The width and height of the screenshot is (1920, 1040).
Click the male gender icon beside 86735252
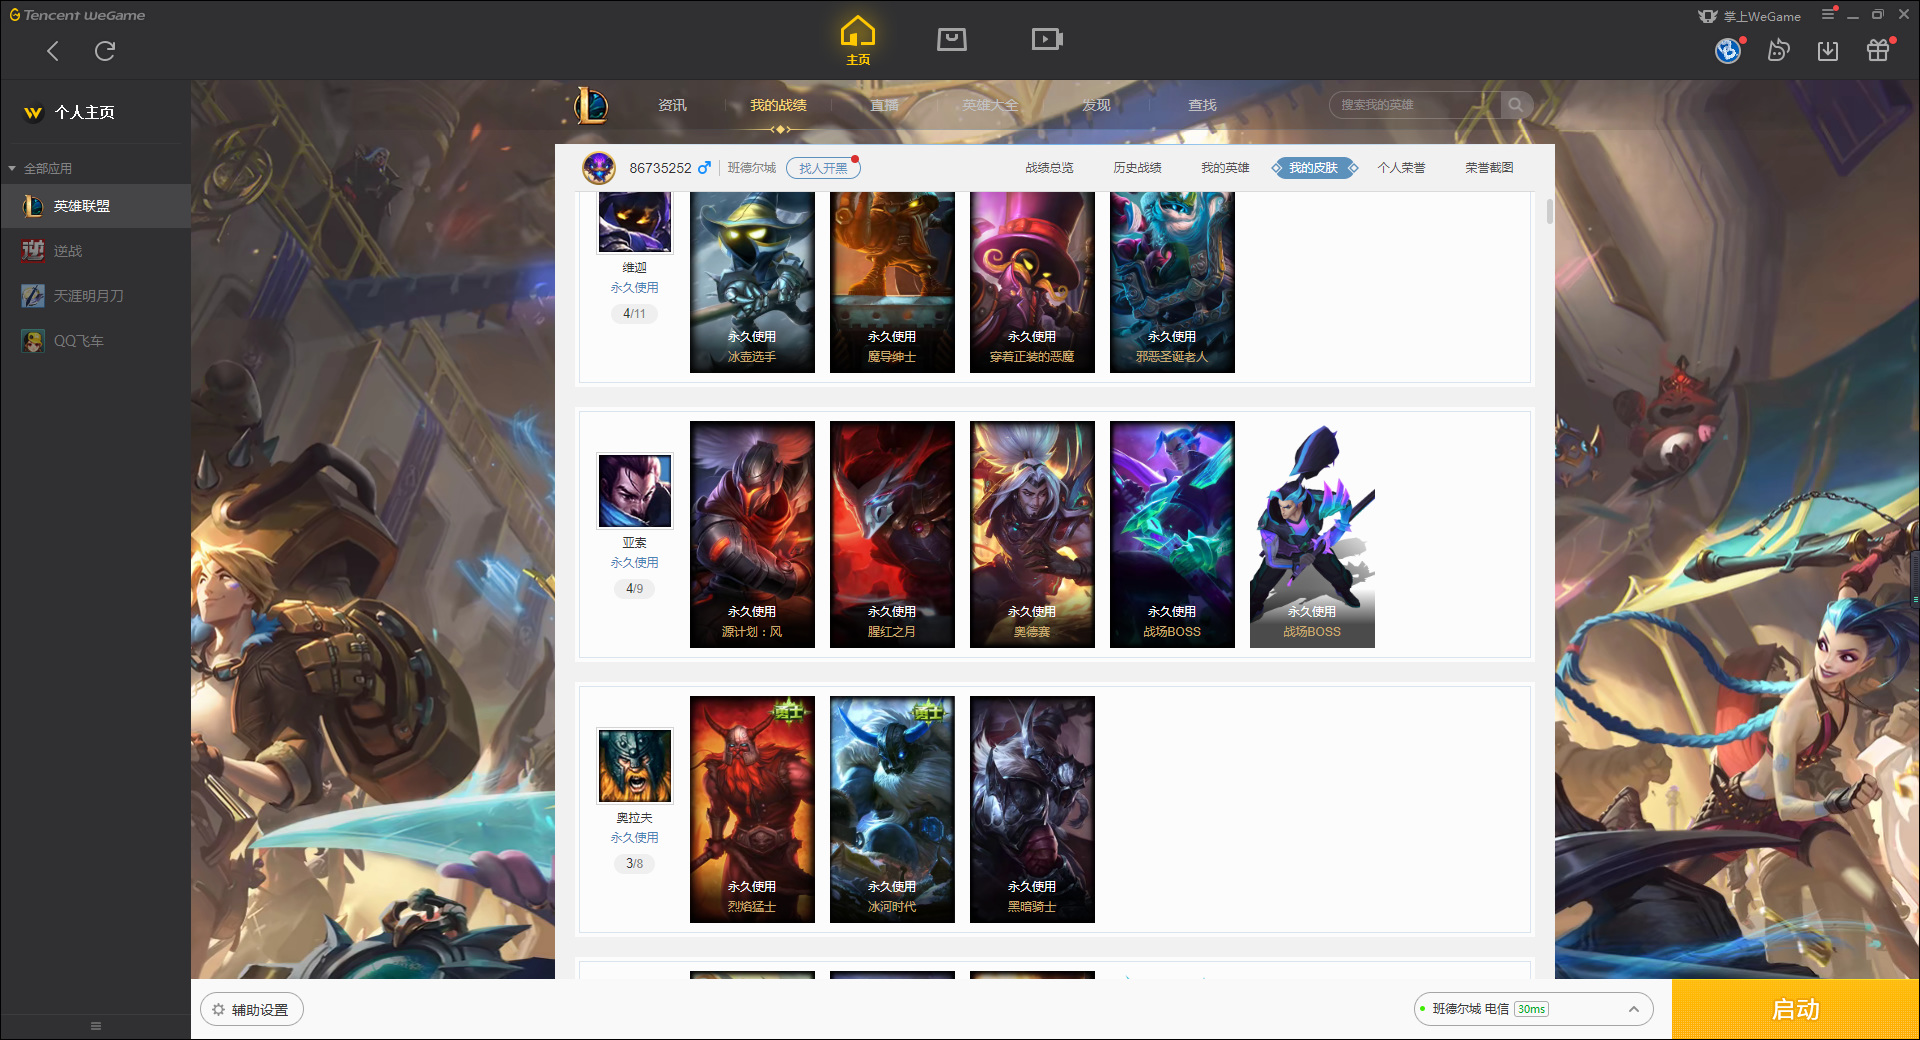(x=704, y=168)
